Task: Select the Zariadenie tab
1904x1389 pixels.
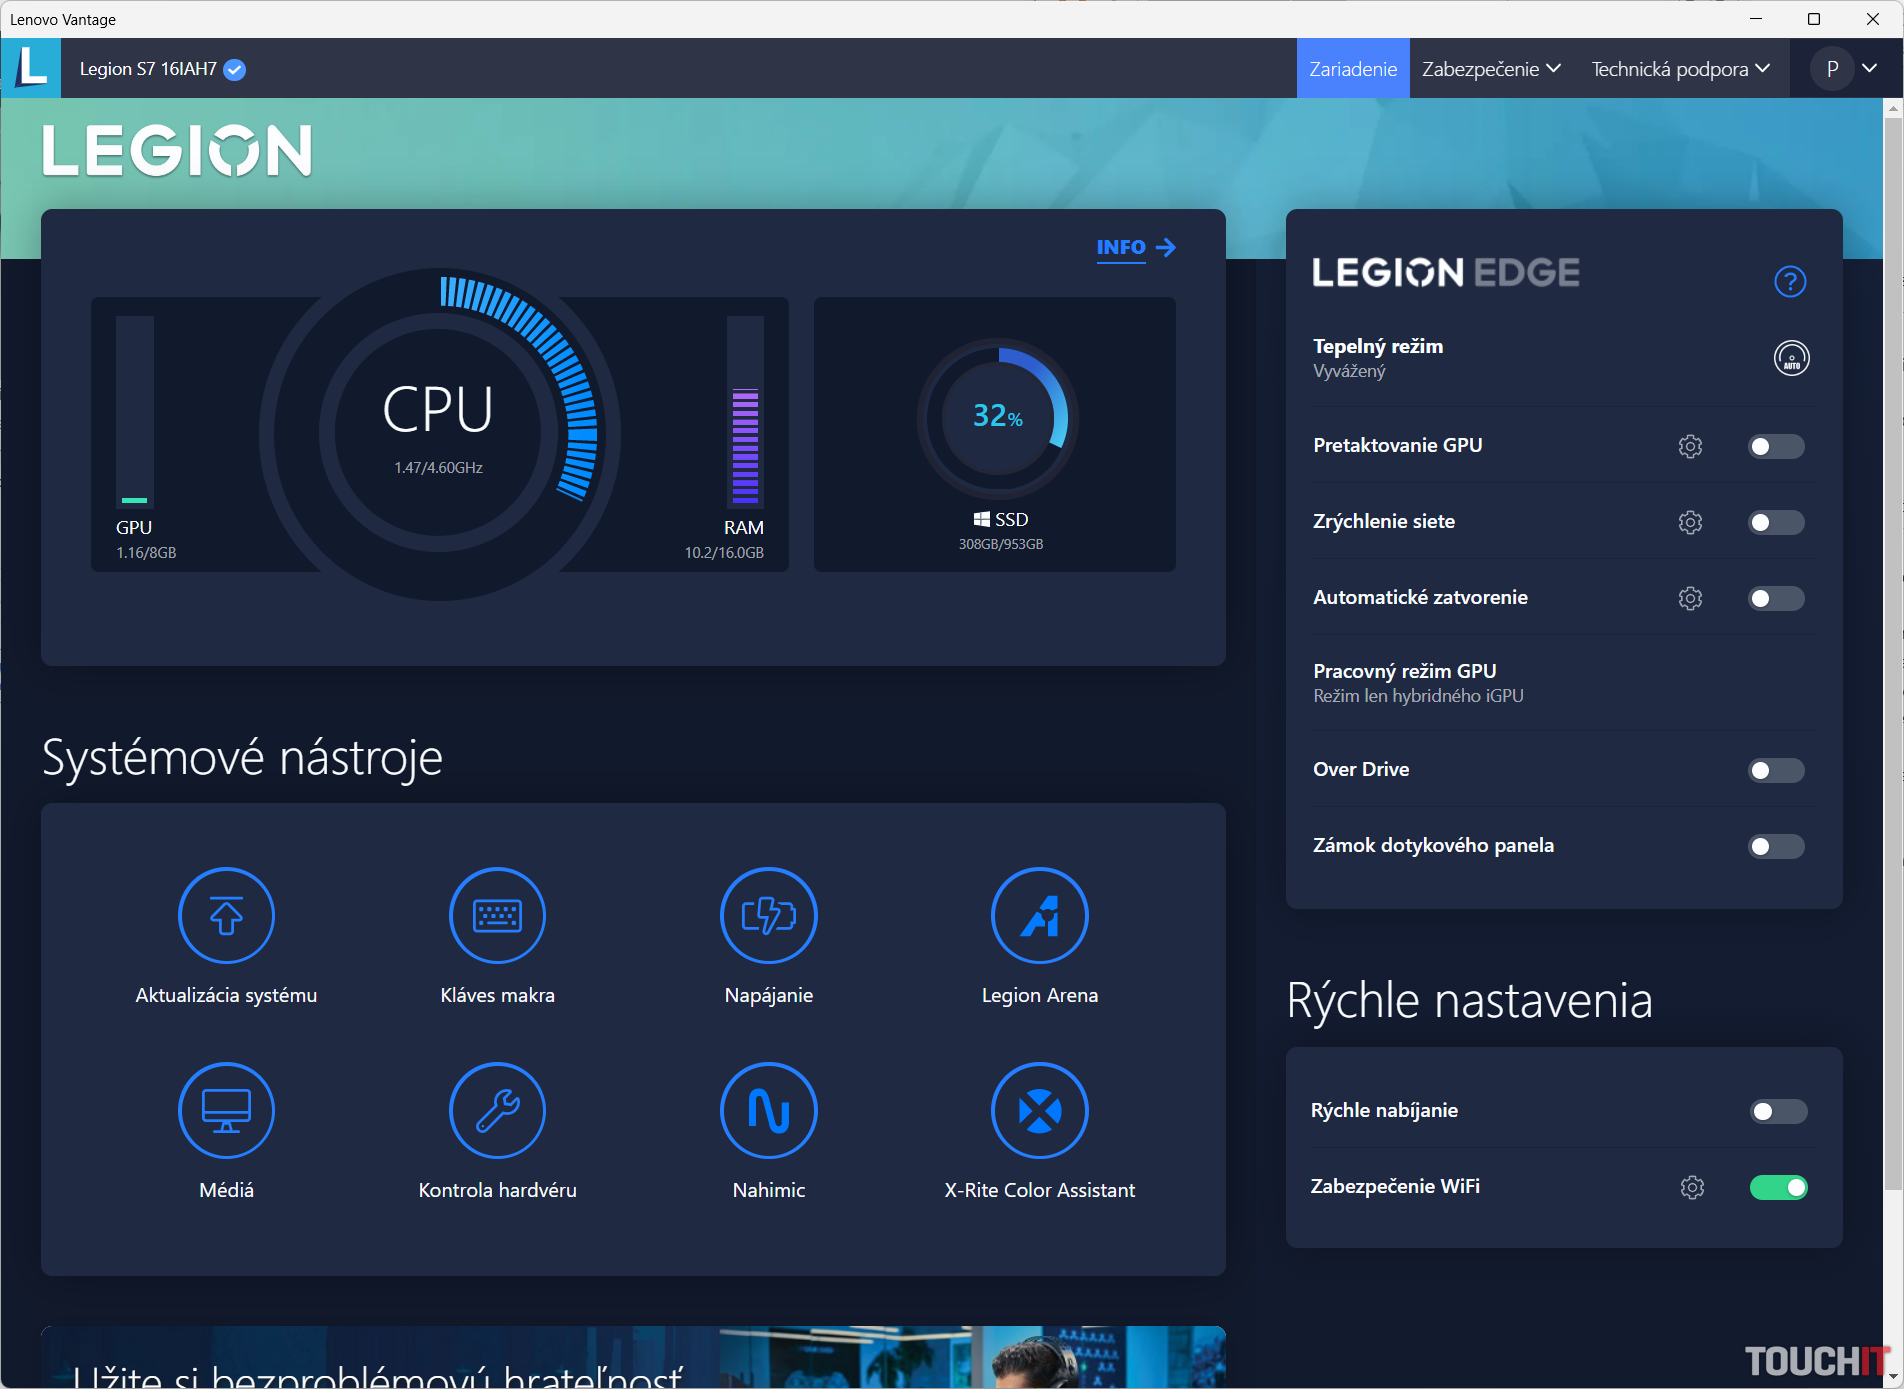Action: click(1352, 69)
